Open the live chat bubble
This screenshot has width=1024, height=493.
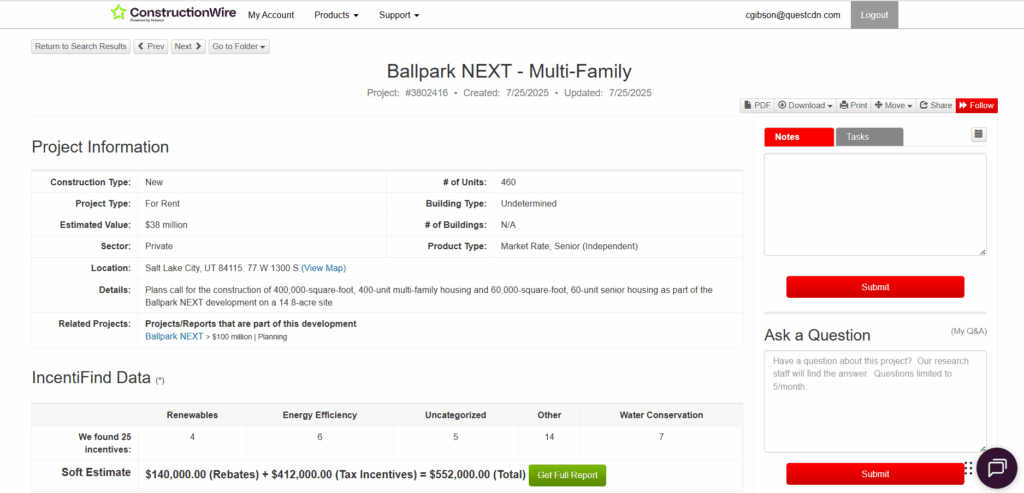pos(996,468)
